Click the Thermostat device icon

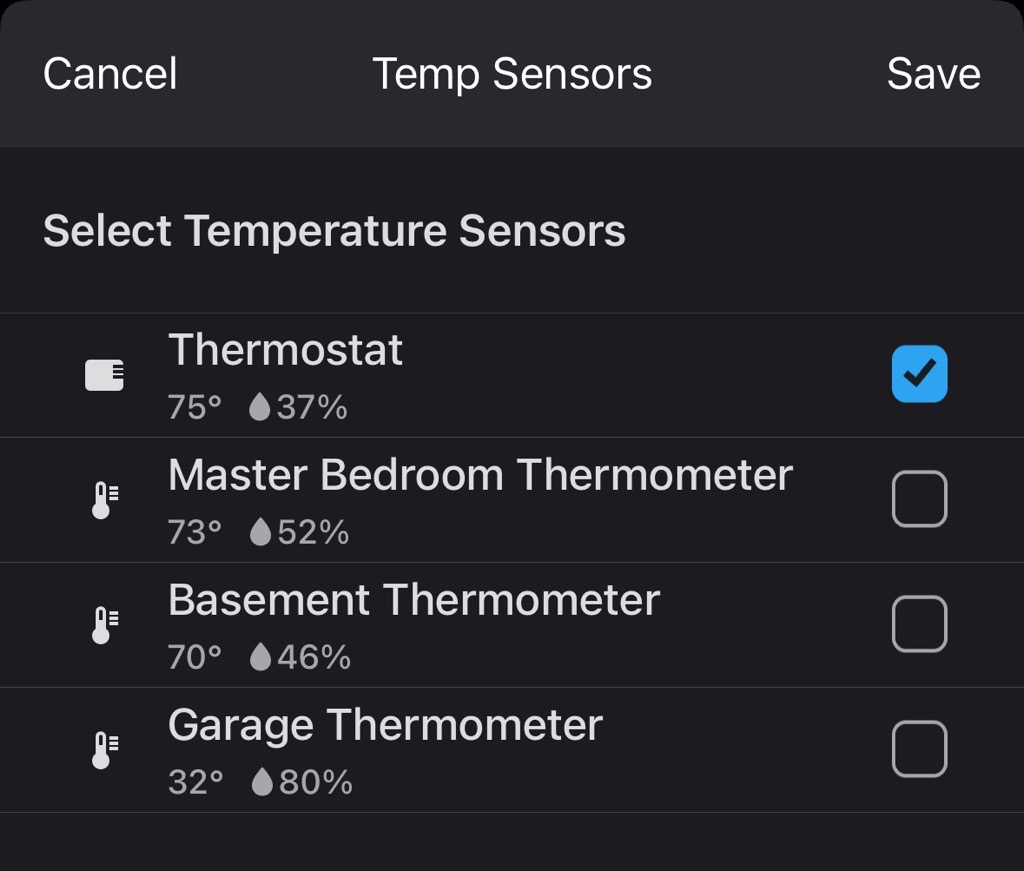(104, 375)
